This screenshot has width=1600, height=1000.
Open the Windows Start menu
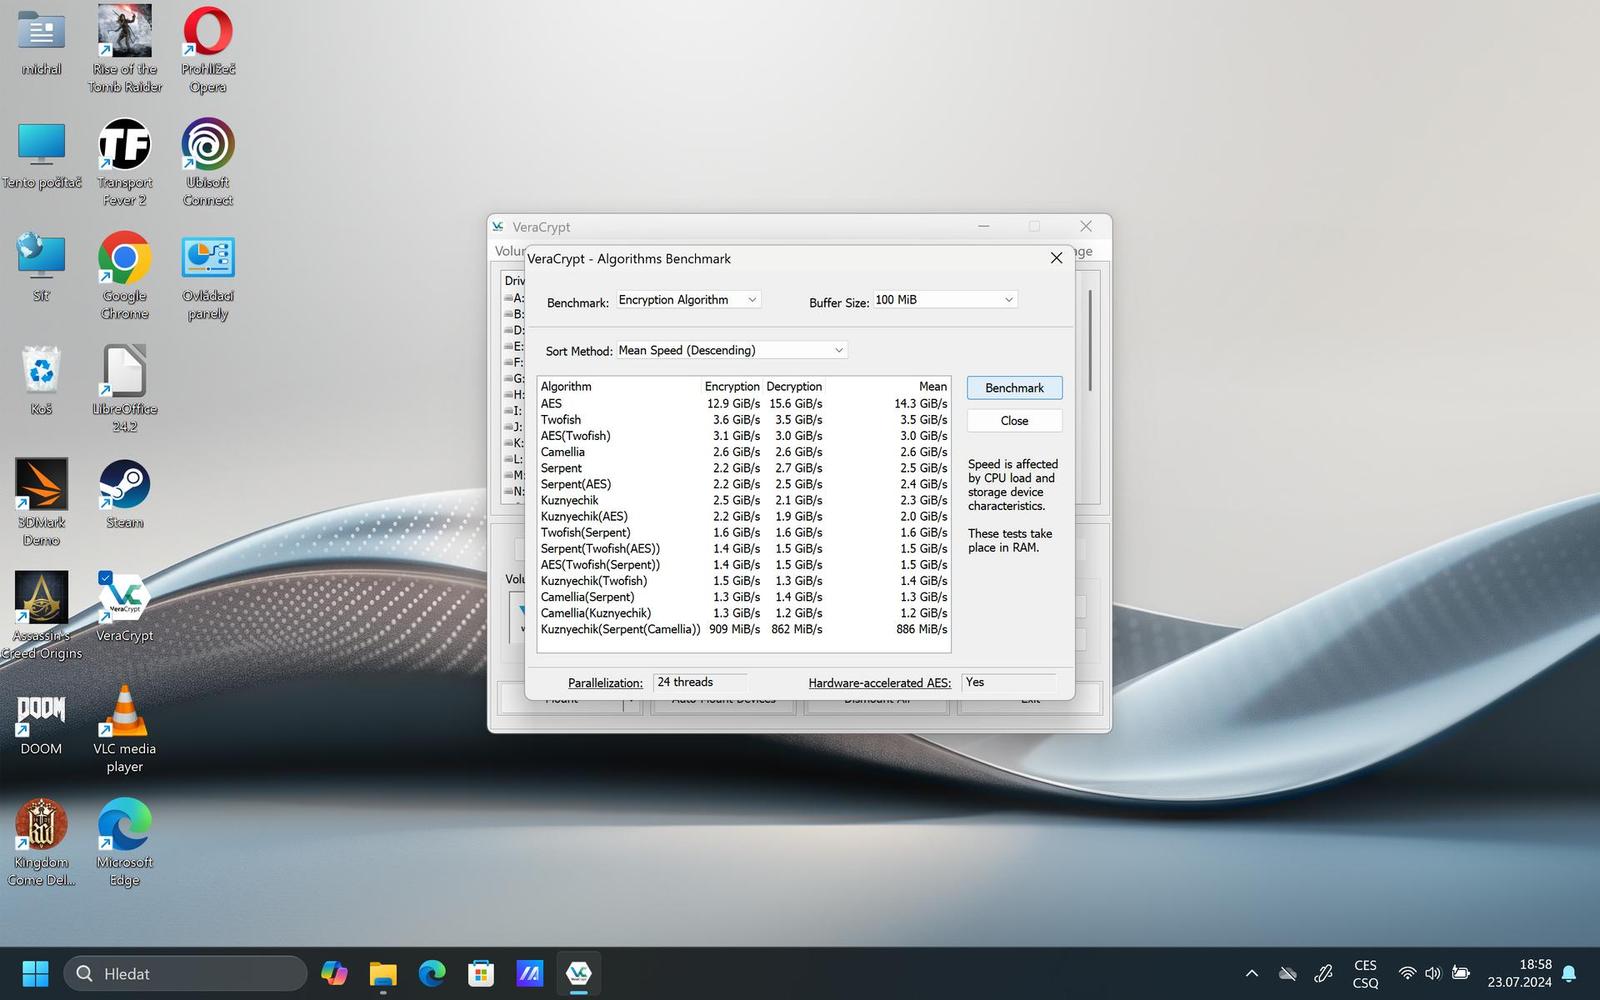point(35,973)
